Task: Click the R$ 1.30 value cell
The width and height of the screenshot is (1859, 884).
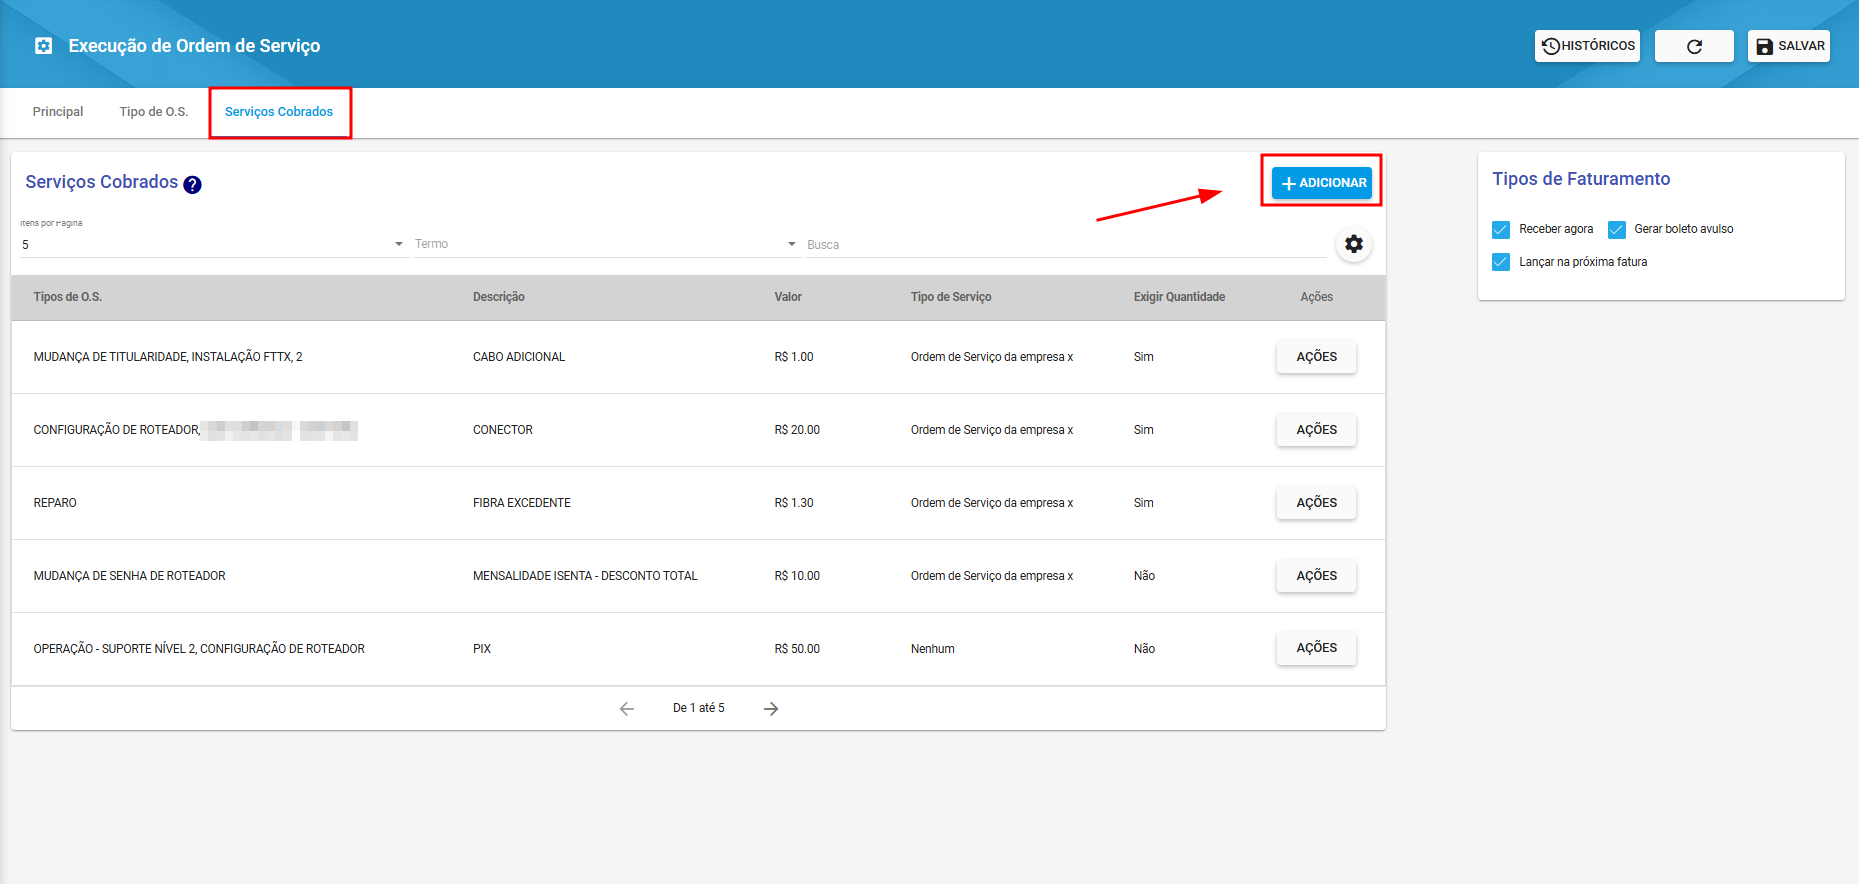Action: [x=794, y=503]
